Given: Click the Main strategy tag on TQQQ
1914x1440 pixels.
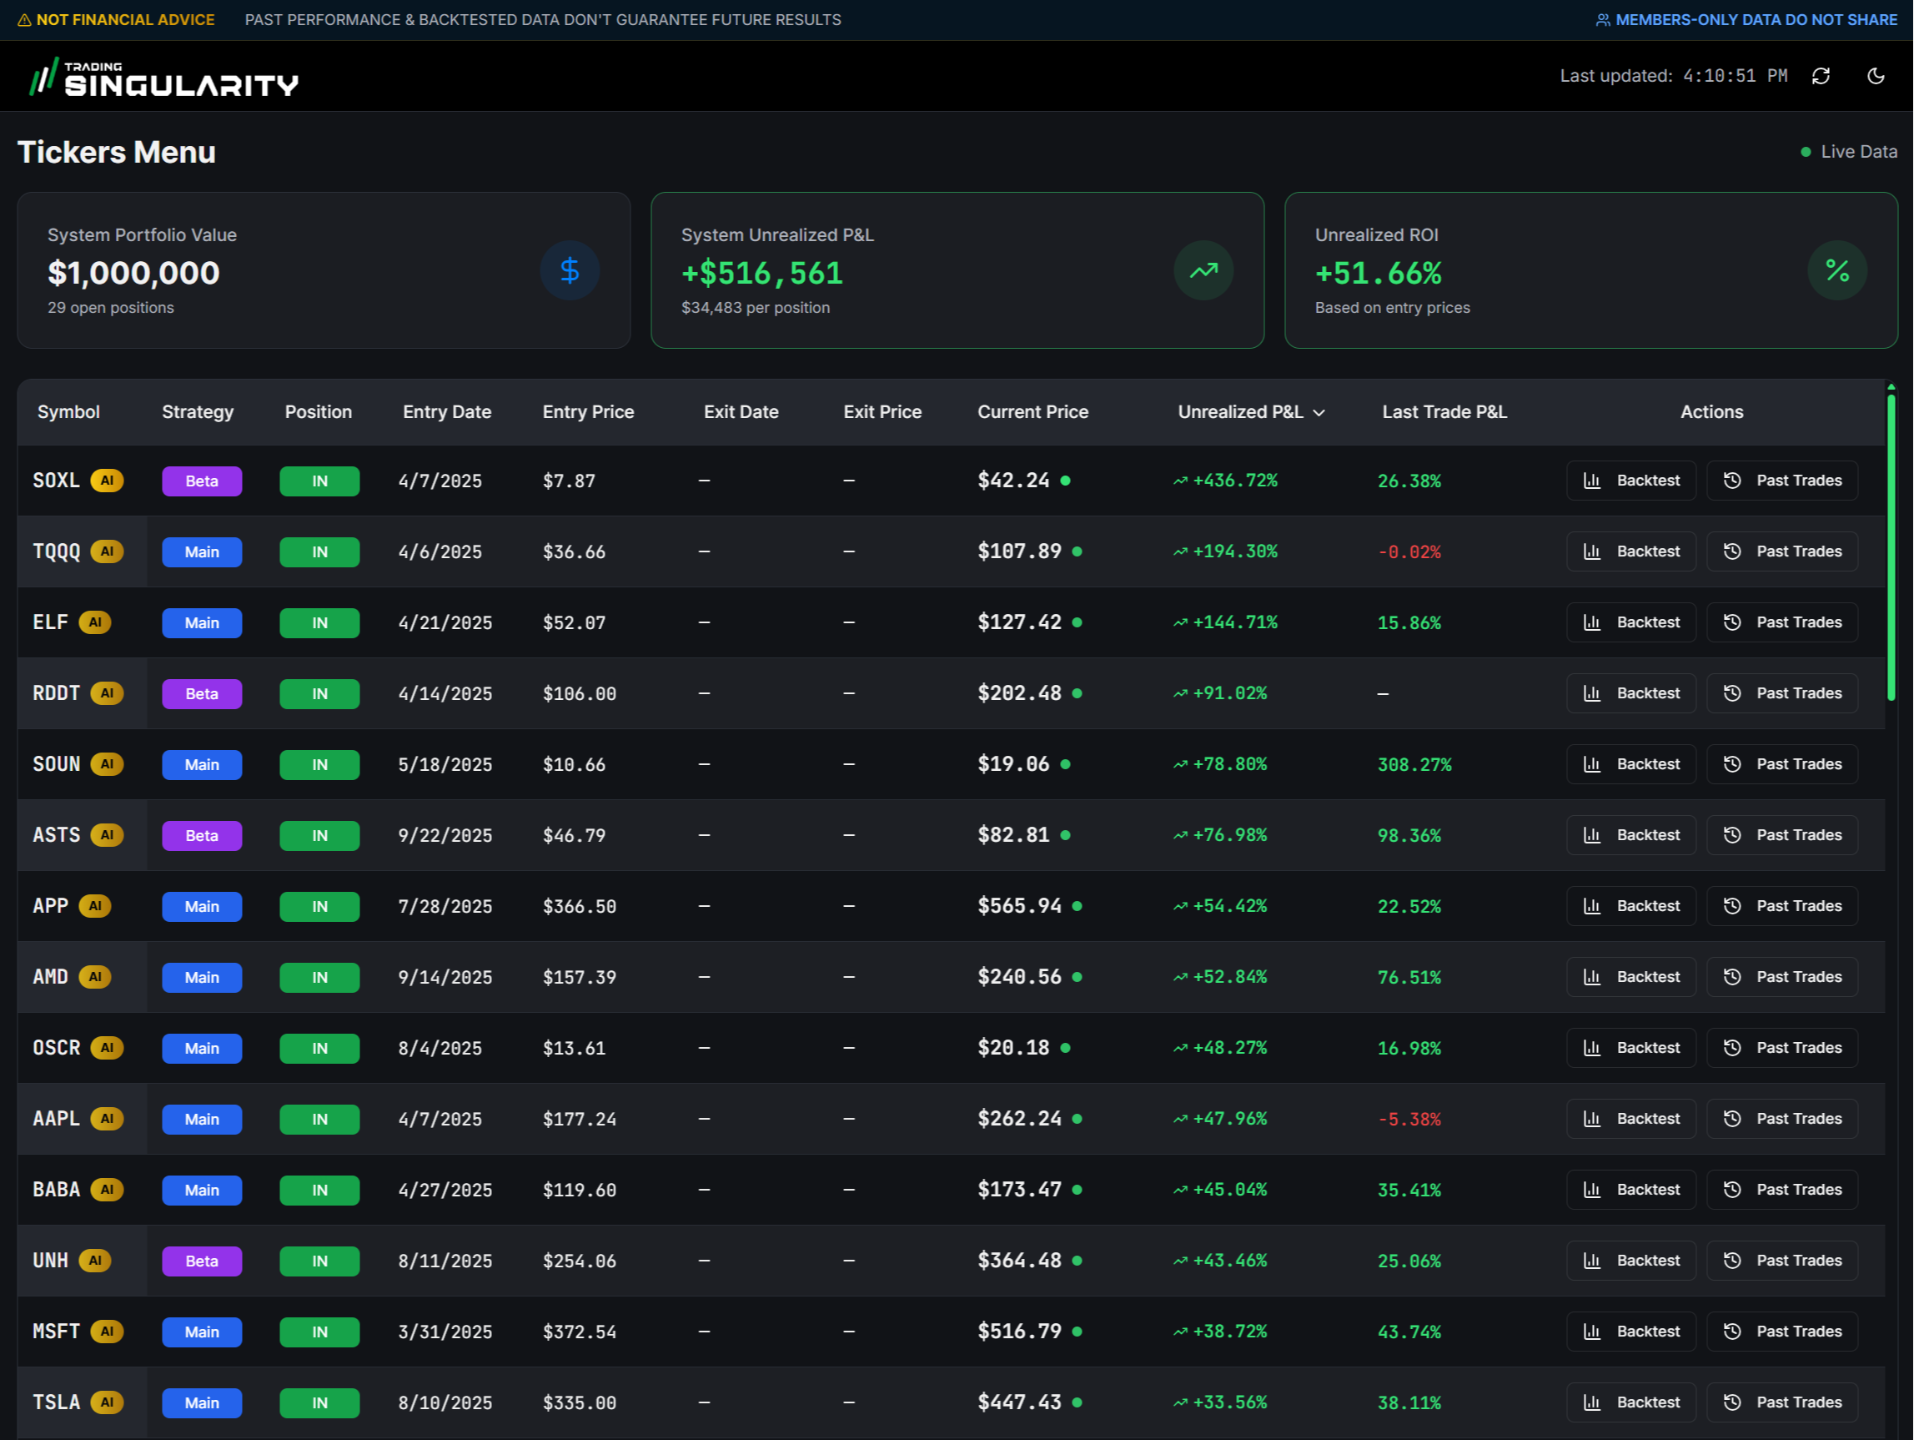Looking at the screenshot, I should [x=202, y=552].
